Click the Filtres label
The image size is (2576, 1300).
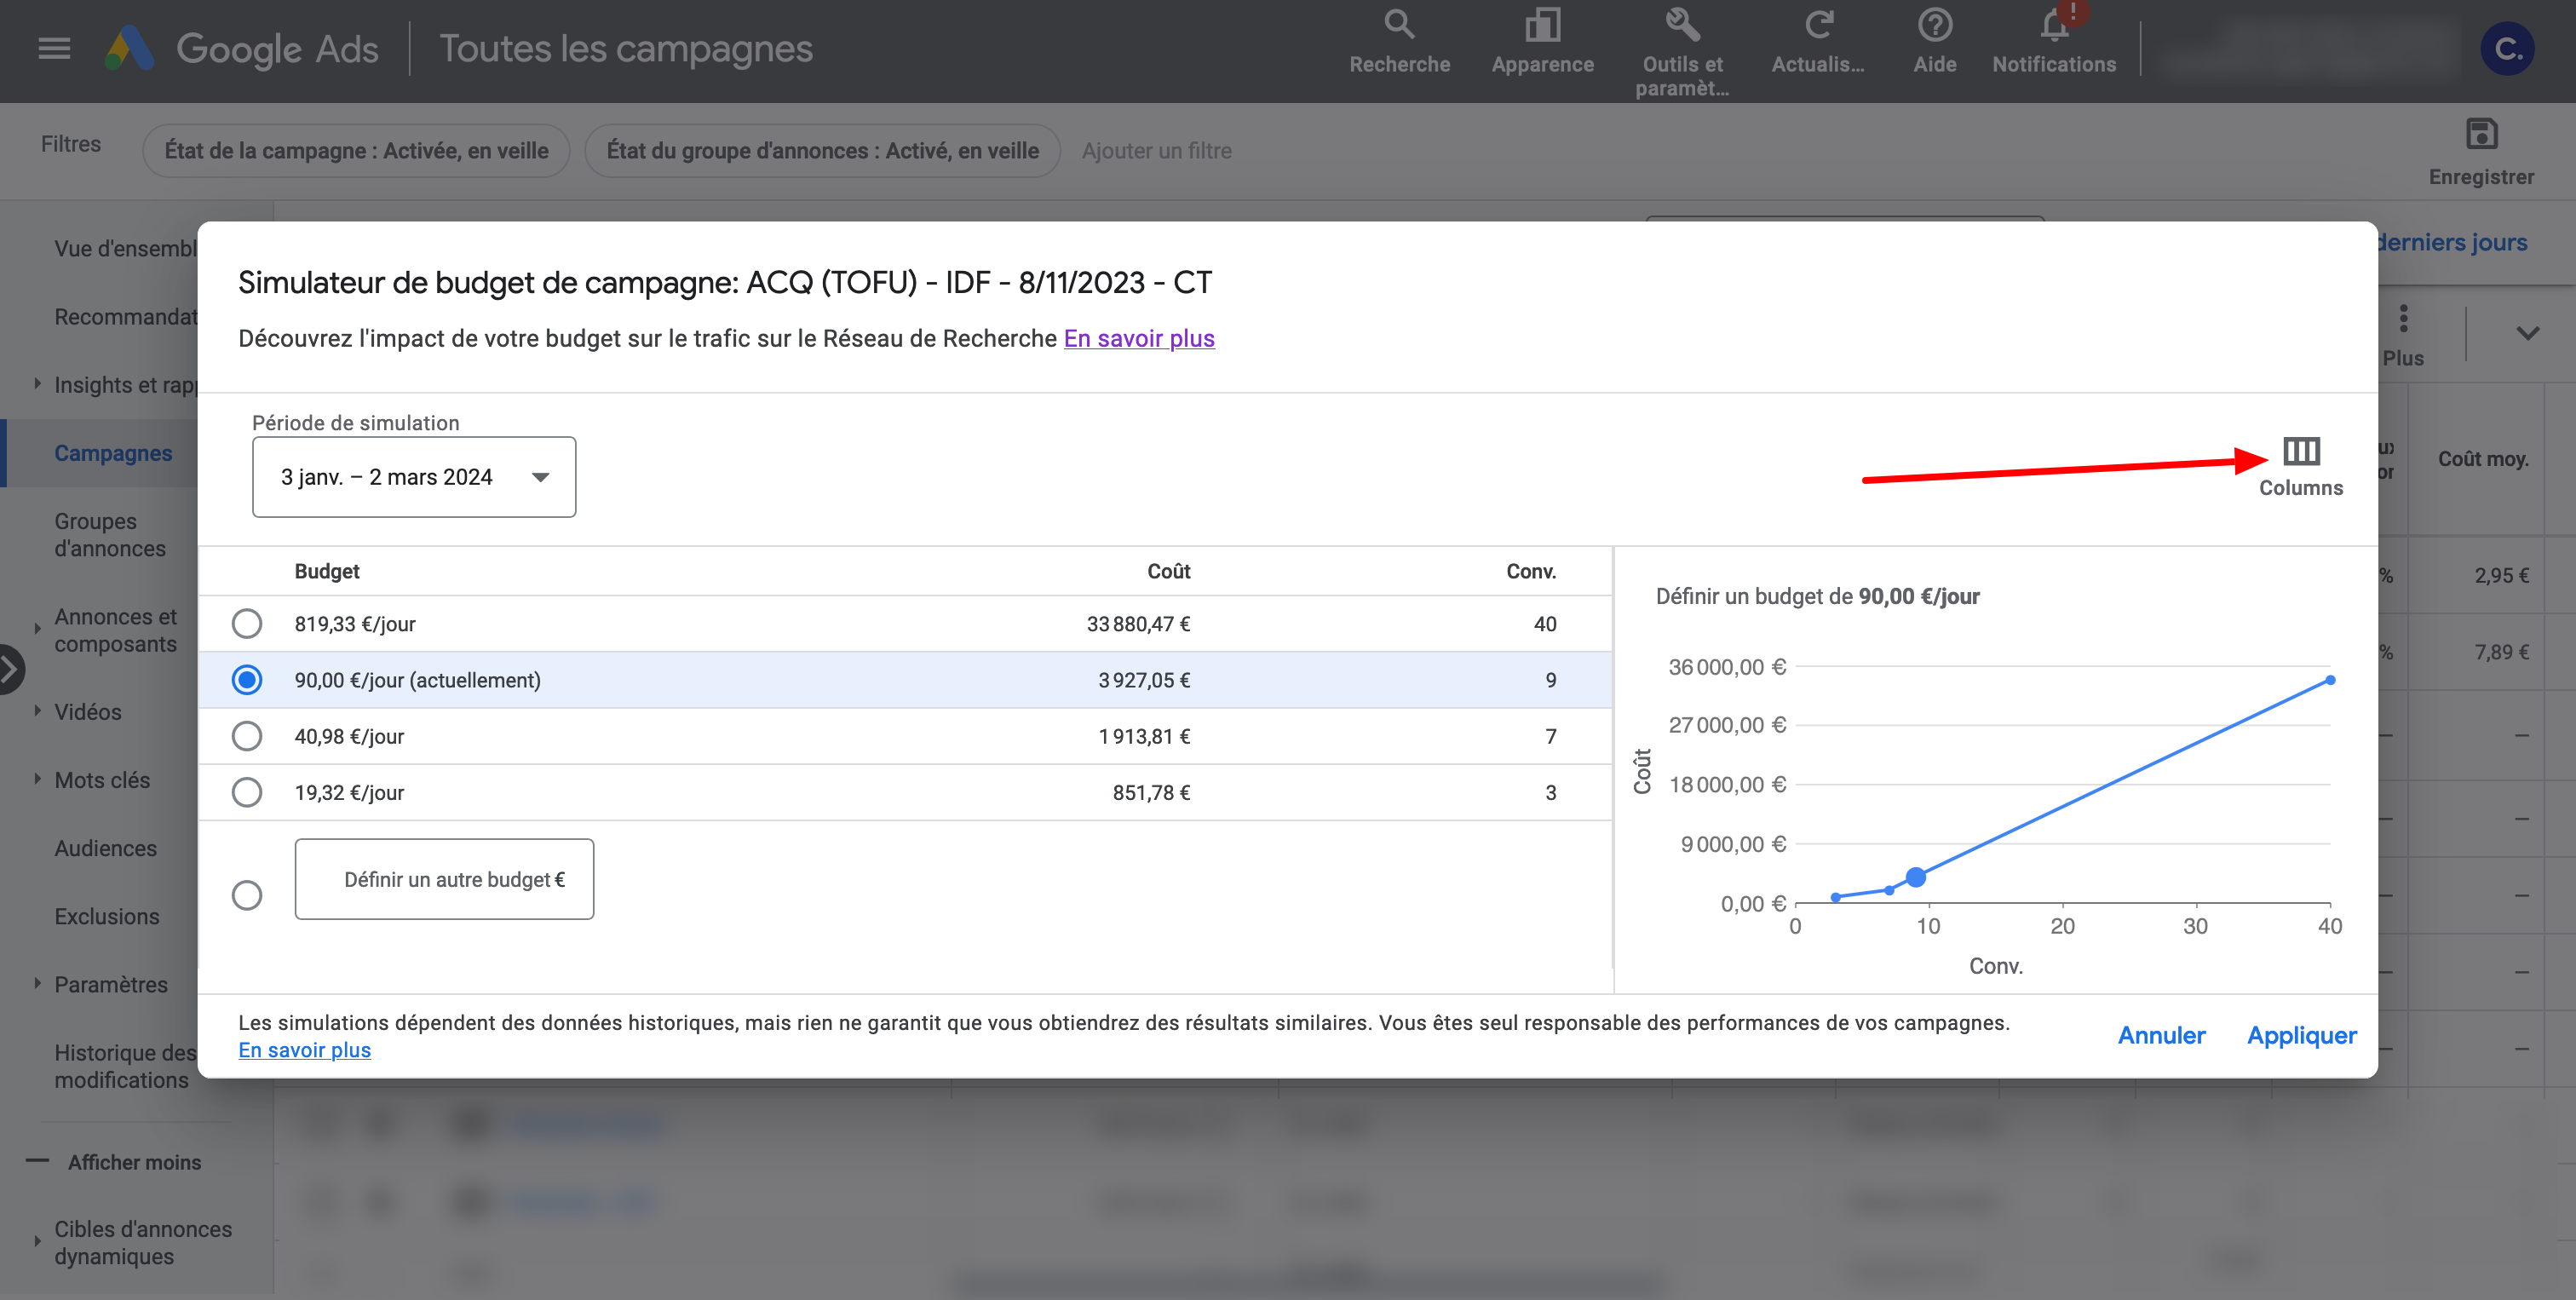coord(70,144)
